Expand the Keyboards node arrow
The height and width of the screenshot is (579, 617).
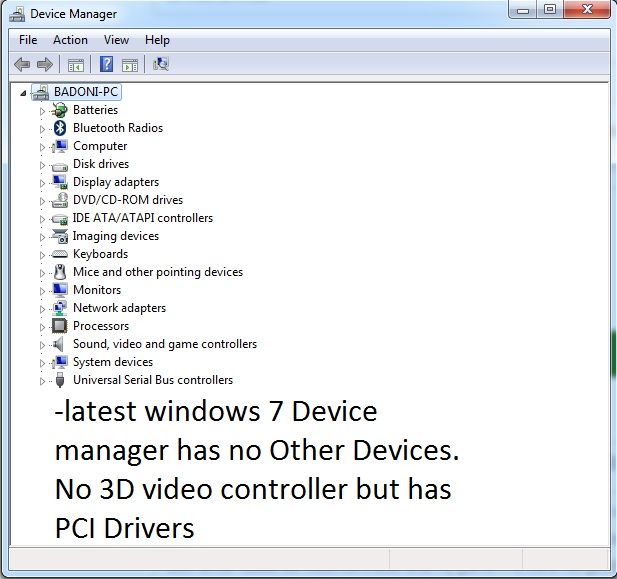point(42,255)
